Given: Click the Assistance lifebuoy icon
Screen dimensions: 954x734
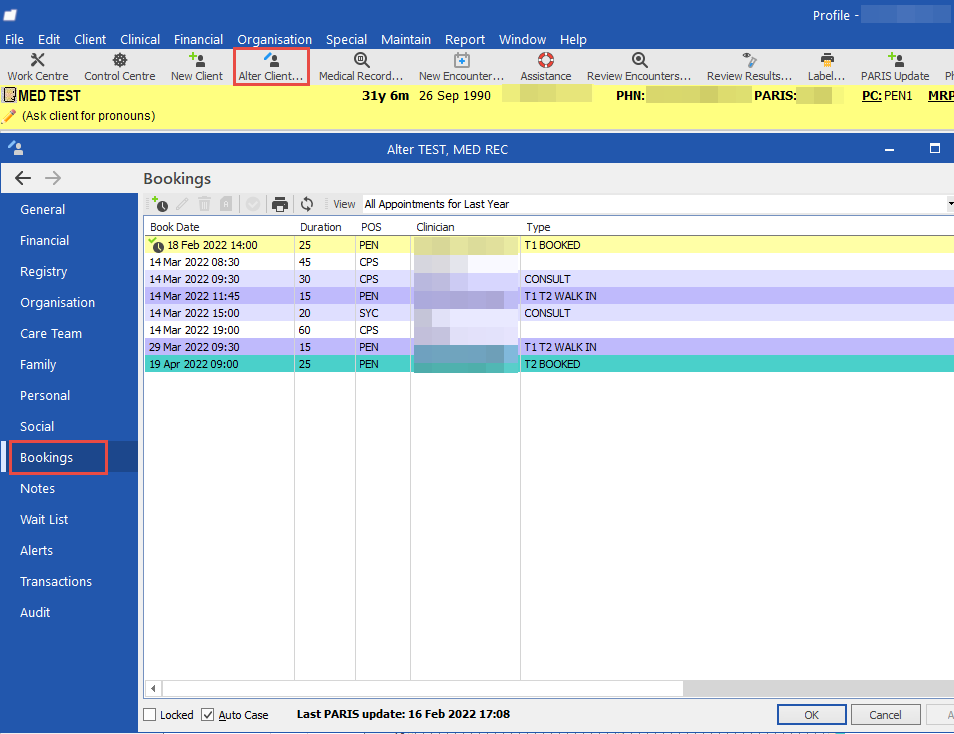Looking at the screenshot, I should point(545,60).
